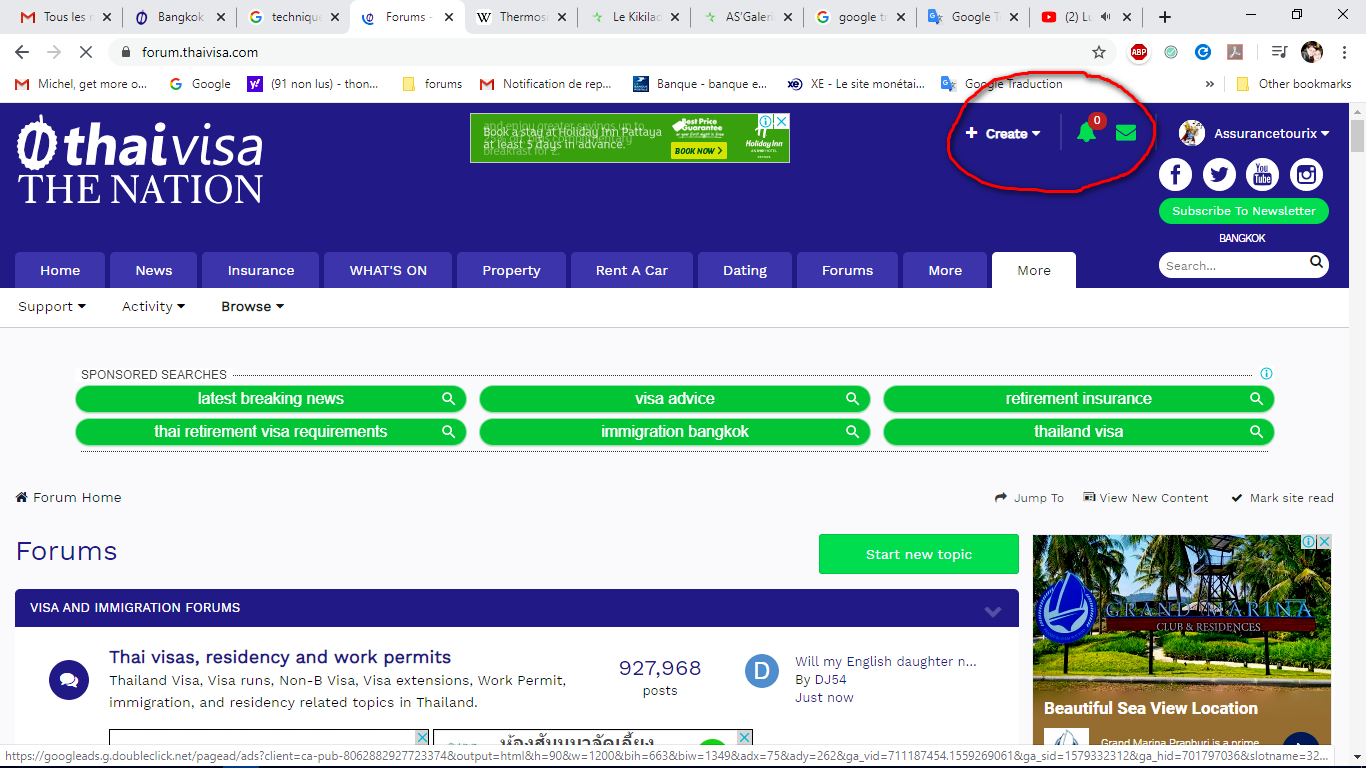The height and width of the screenshot is (768, 1366).
Task: Visit the Thaivisa Facebook page icon
Action: (x=1175, y=175)
